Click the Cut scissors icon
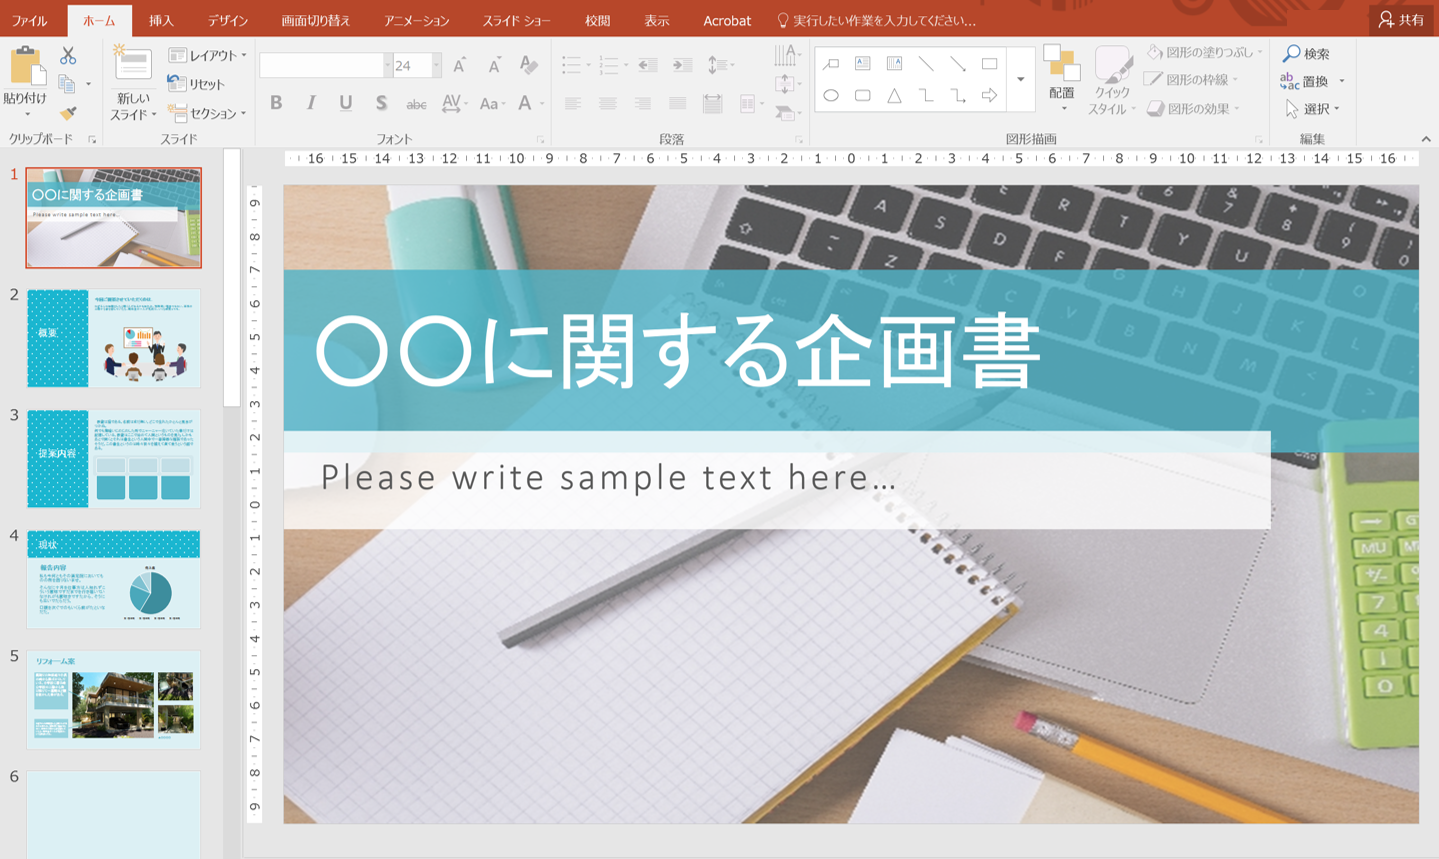Viewport: 1439px width, 859px height. (68, 56)
